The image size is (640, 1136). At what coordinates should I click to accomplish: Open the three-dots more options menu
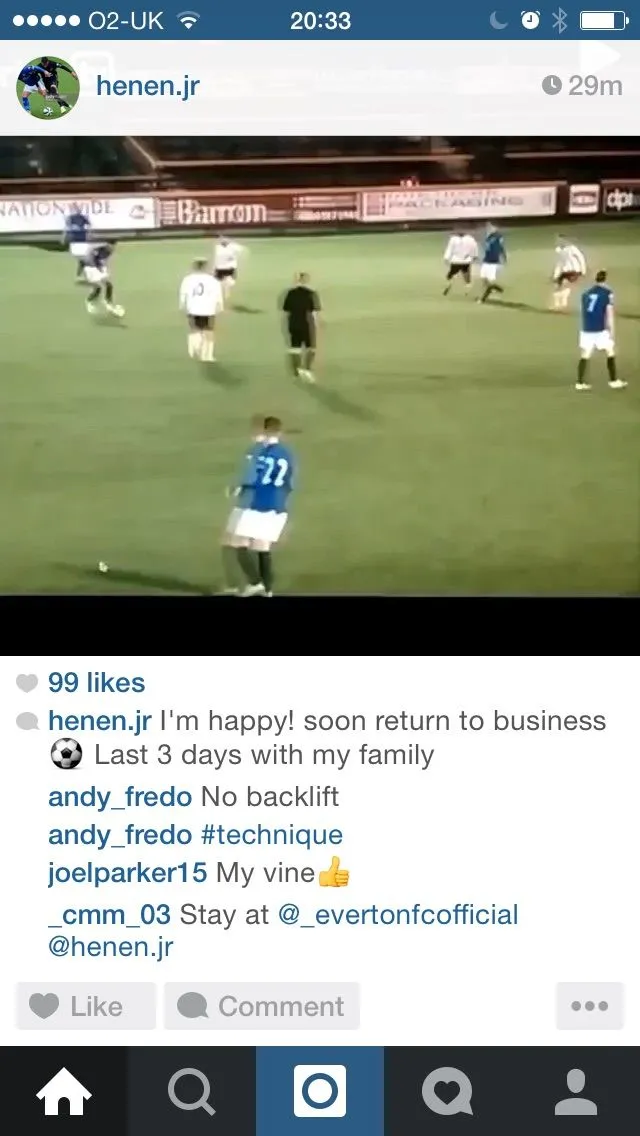(x=589, y=1006)
